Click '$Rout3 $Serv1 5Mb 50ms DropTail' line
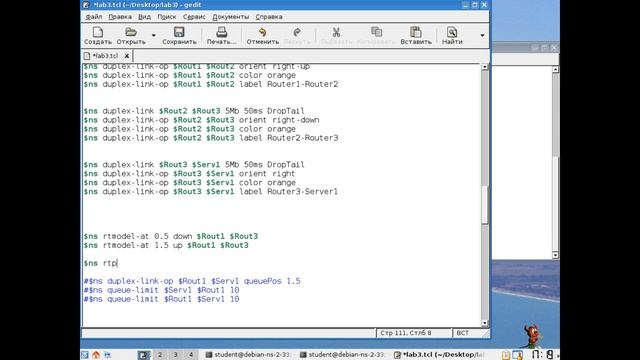This screenshot has width=640, height=360. 194,165
